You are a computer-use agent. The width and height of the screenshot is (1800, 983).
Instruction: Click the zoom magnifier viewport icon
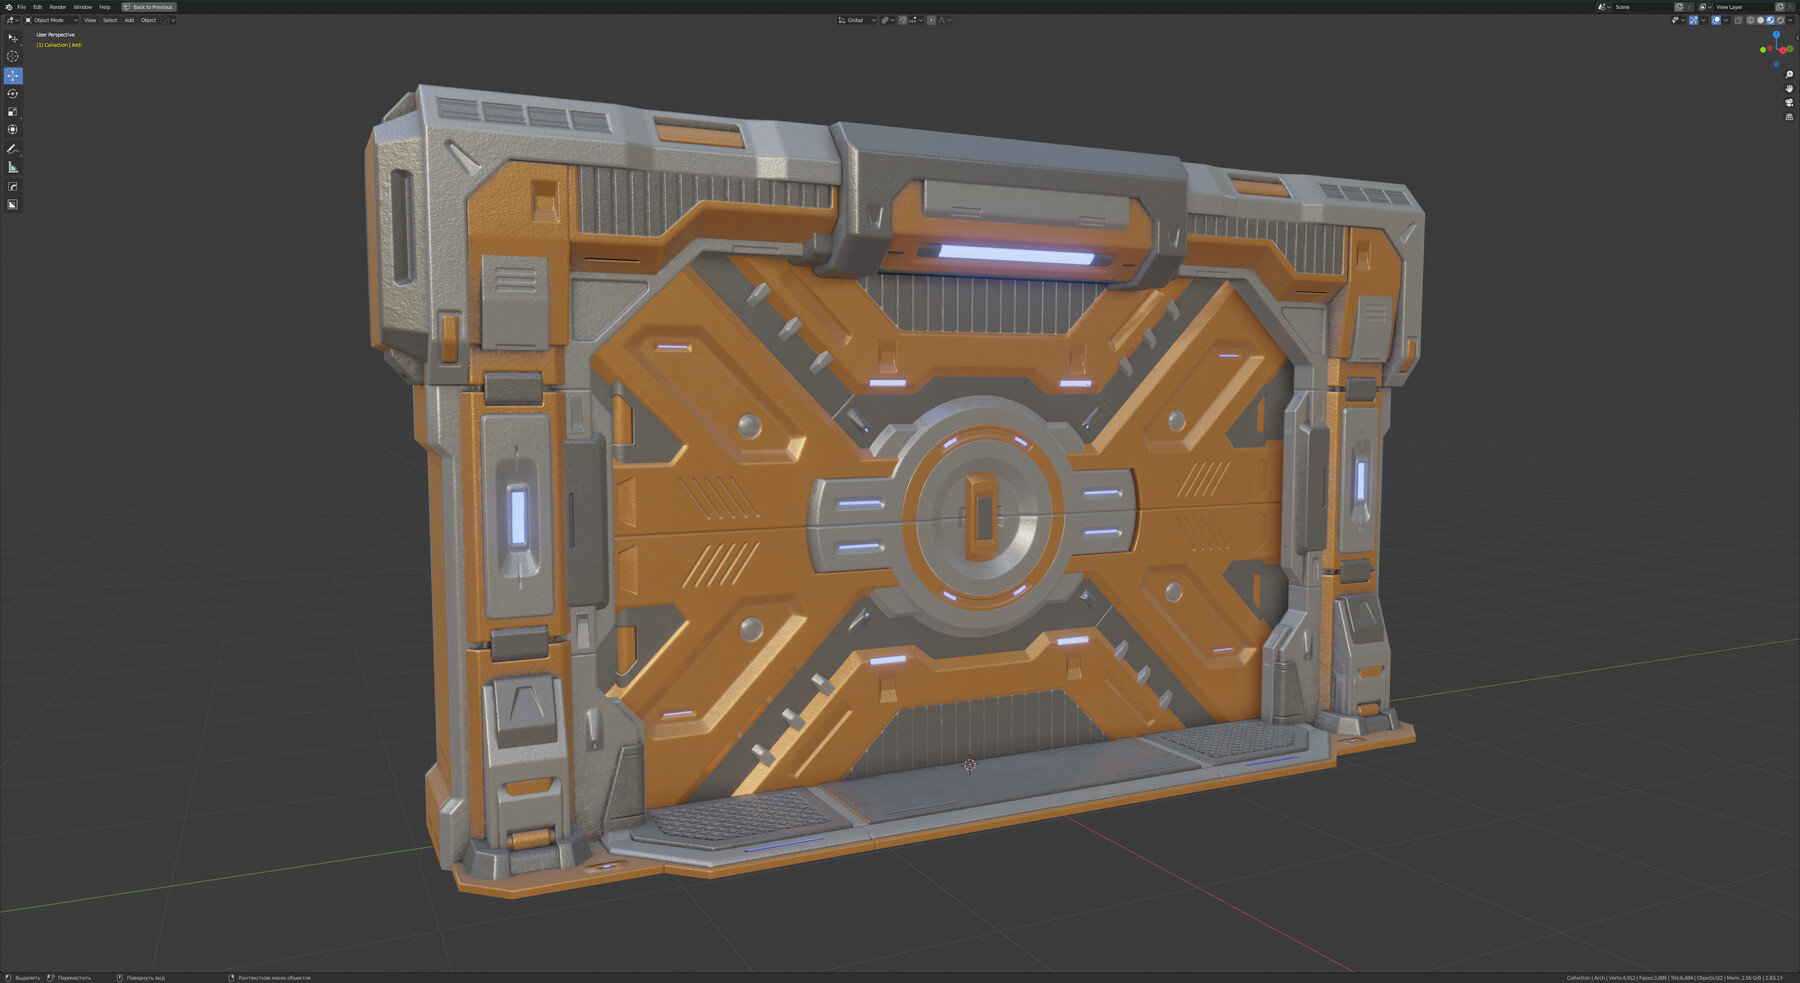tap(1789, 75)
